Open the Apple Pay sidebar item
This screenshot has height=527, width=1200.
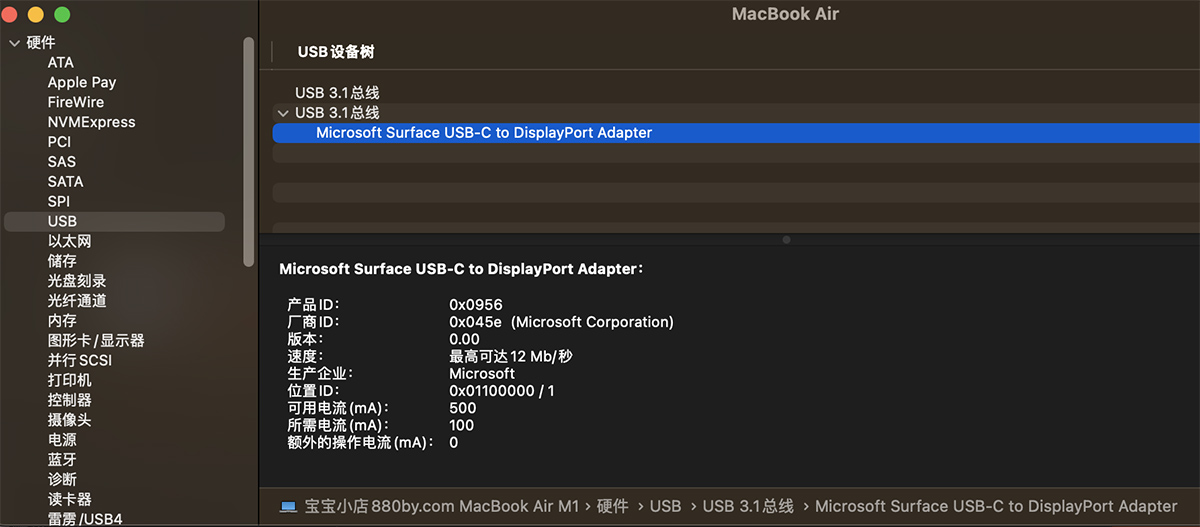tap(82, 82)
